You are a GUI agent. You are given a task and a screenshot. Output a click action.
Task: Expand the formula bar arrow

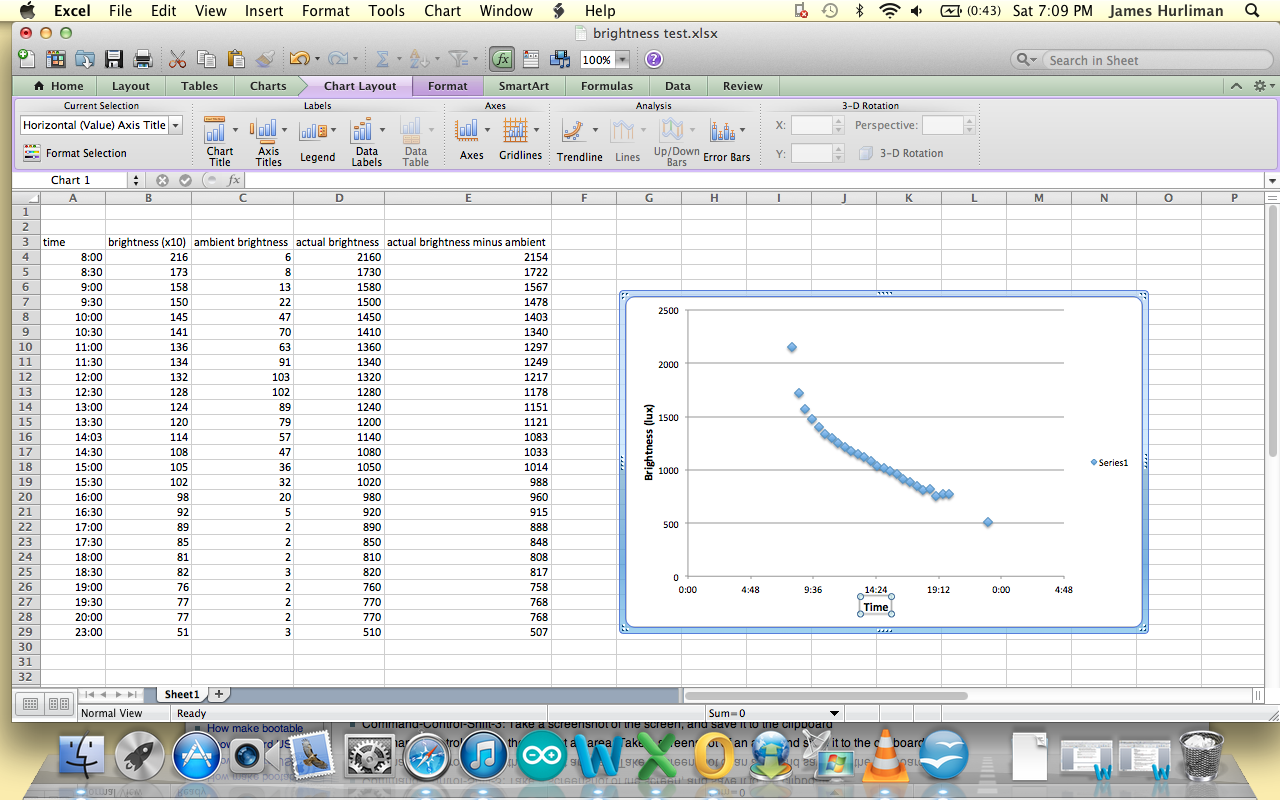[x=1272, y=181]
